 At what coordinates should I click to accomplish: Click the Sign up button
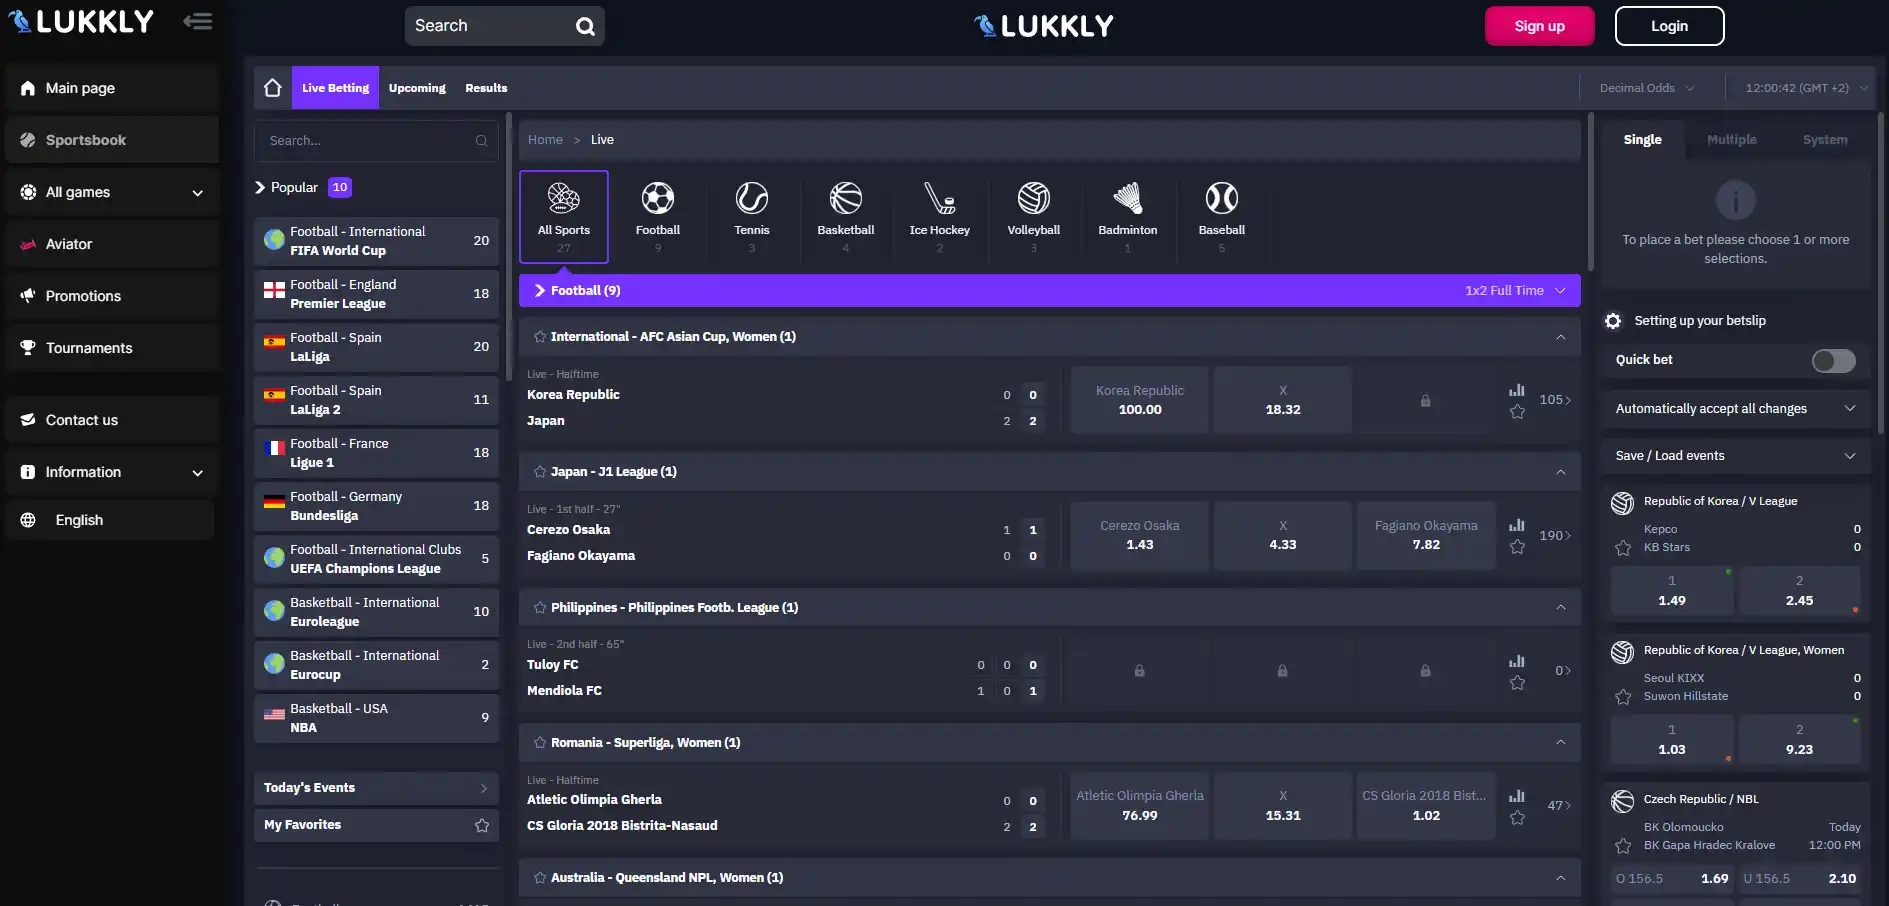(1539, 26)
